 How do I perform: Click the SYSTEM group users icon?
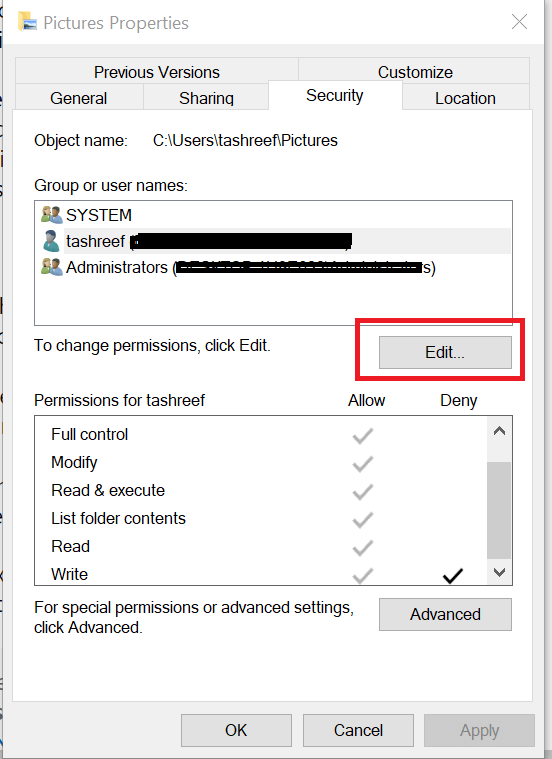coord(52,214)
